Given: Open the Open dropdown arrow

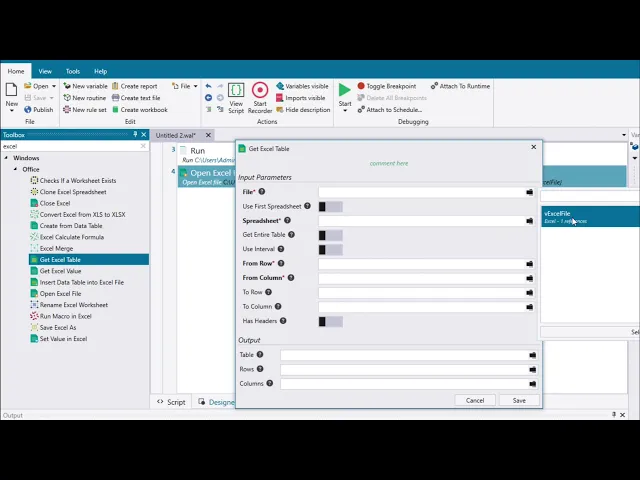Looking at the screenshot, I should 54,86.
